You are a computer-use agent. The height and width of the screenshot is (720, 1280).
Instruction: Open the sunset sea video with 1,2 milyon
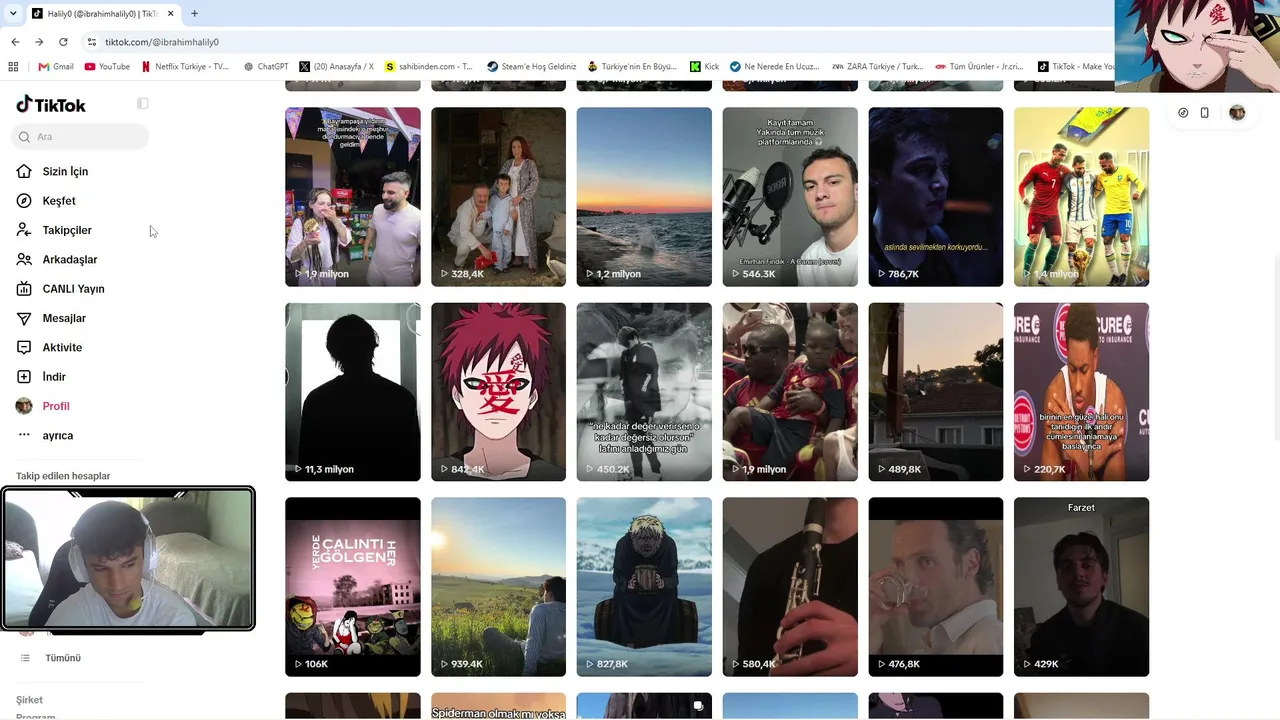click(x=644, y=197)
